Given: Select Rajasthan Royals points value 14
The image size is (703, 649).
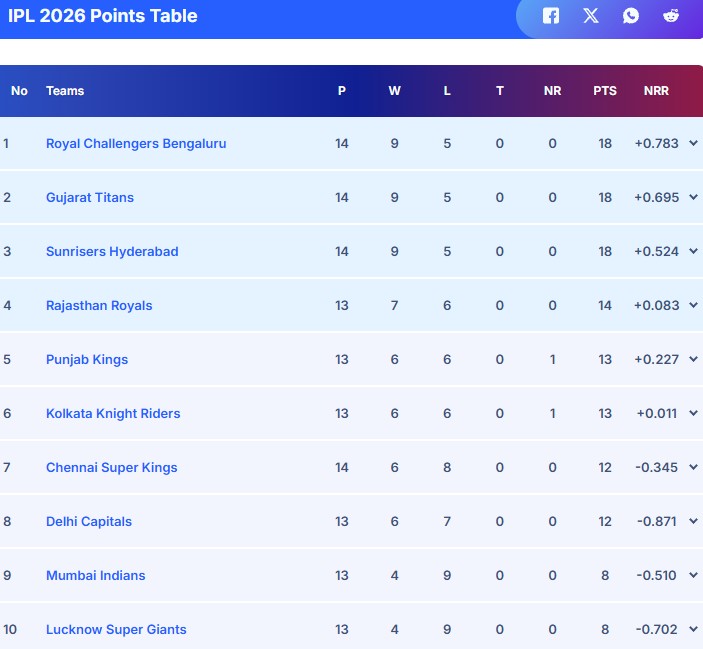Looking at the screenshot, I should tap(605, 305).
